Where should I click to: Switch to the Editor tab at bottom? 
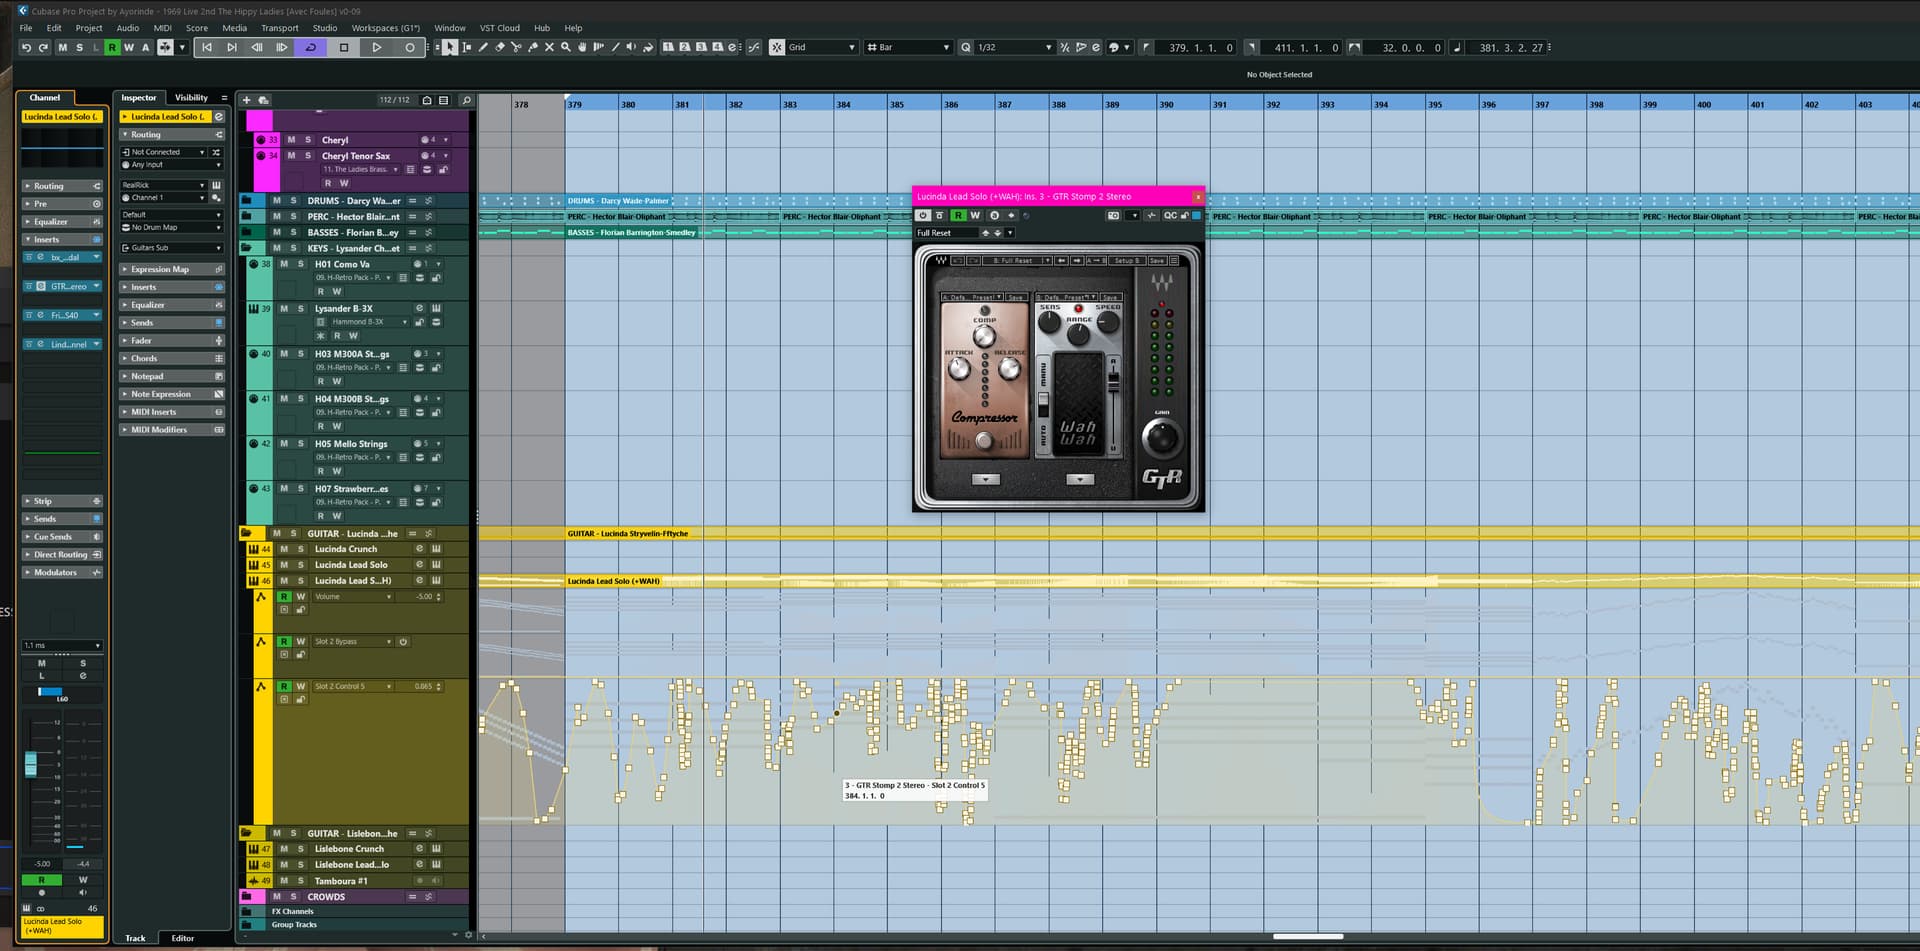point(183,938)
